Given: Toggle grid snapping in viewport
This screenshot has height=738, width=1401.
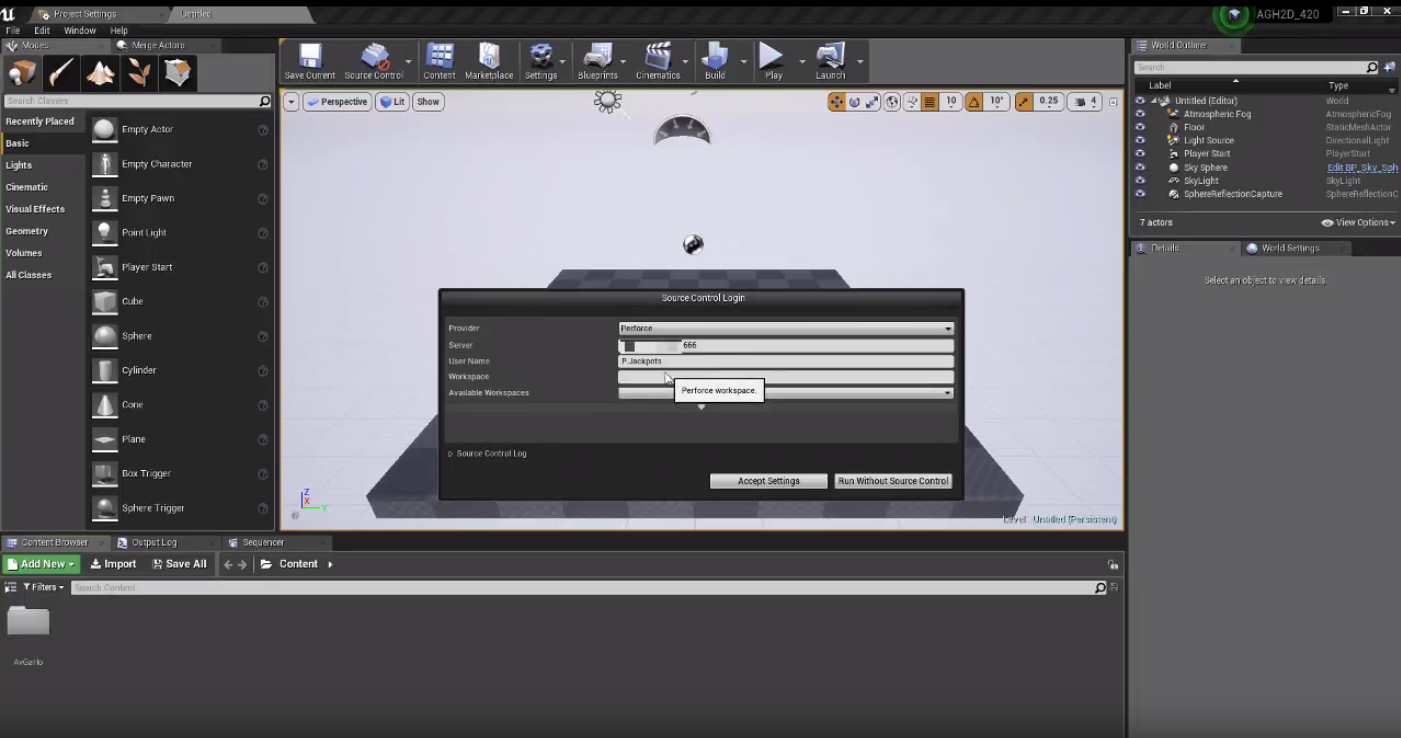Looking at the screenshot, I should coord(930,102).
